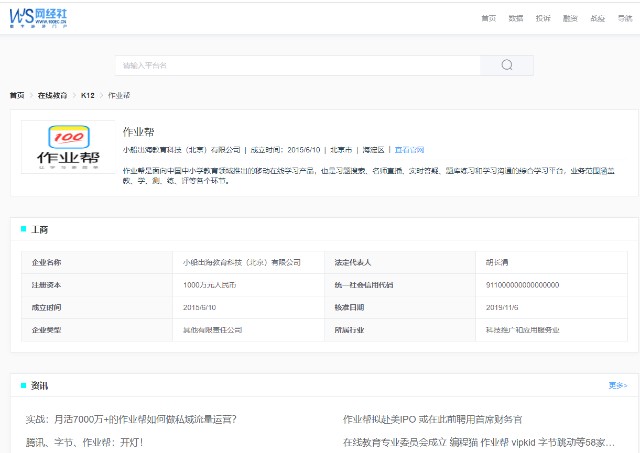This screenshot has width=640, height=453.
Task: Click 海淀区 in the company info line
Action: (x=373, y=150)
